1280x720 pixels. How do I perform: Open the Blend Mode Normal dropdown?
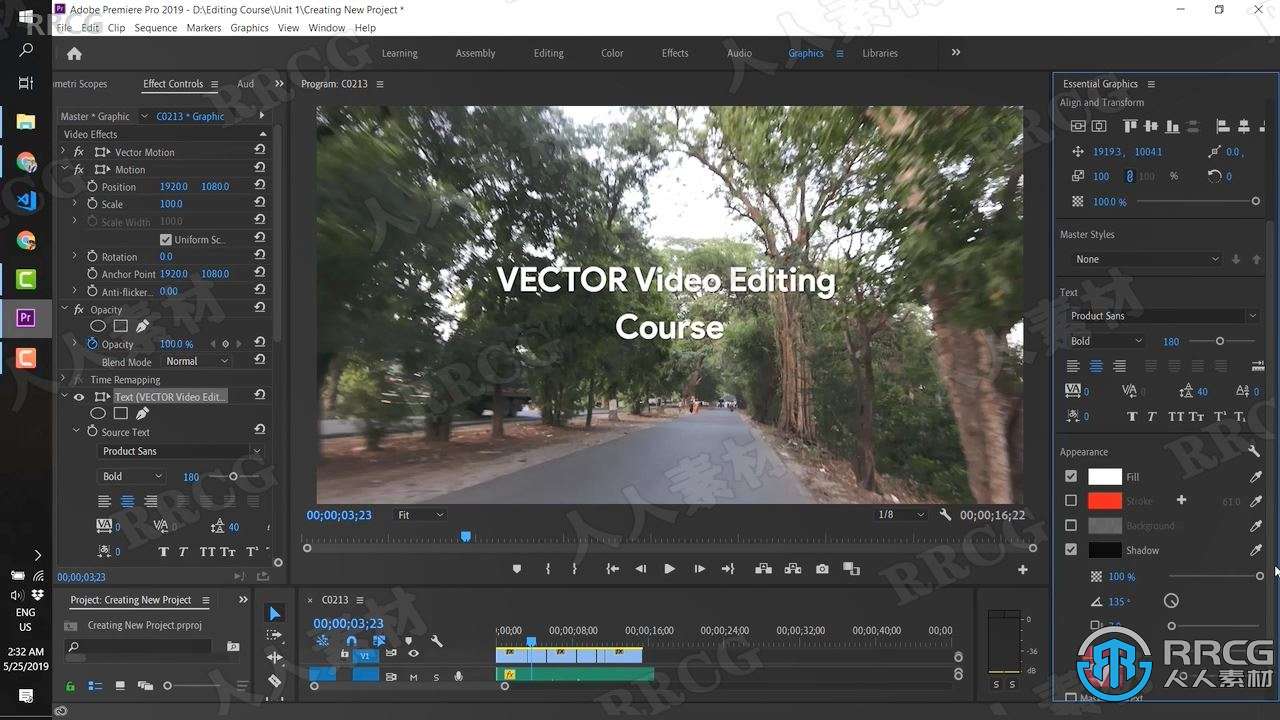click(196, 362)
